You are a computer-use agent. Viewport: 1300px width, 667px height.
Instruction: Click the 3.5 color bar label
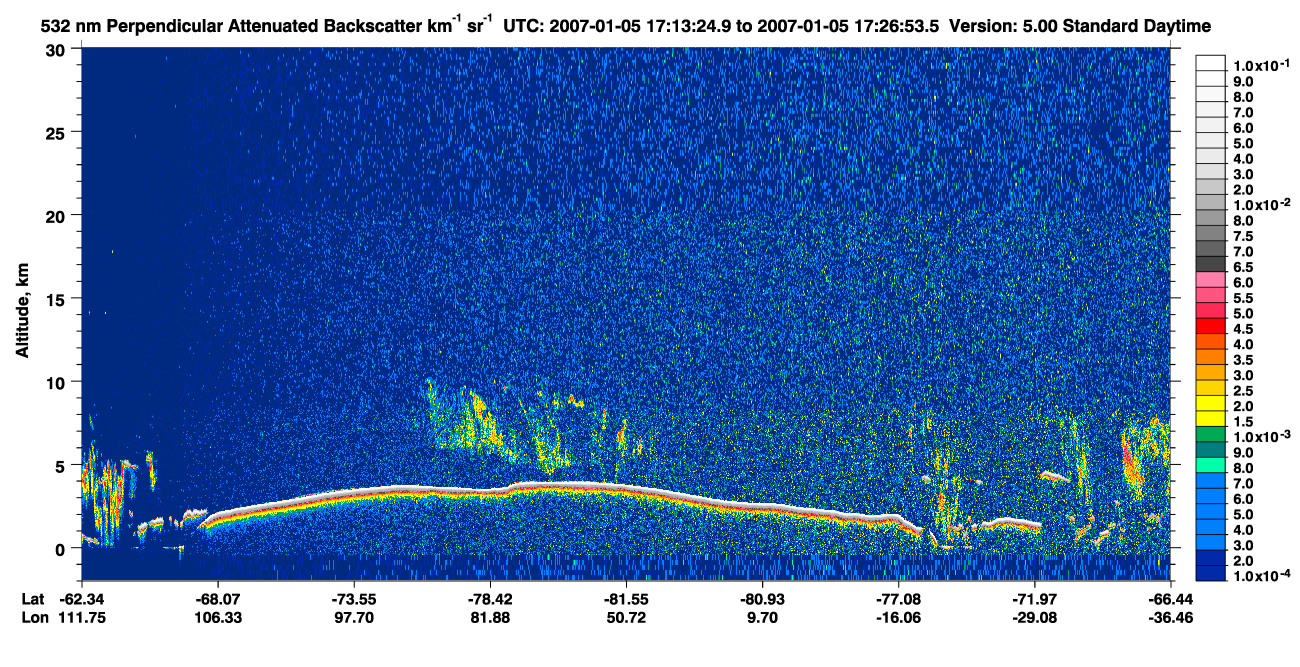tap(1243, 359)
